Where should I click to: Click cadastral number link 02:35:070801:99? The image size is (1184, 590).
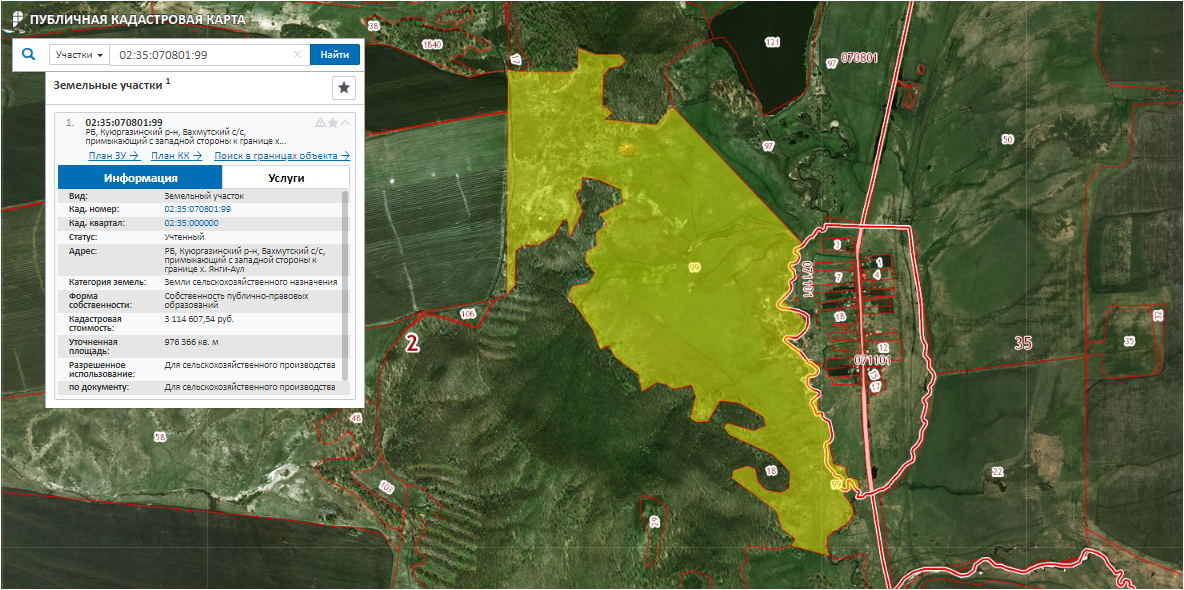pyautogui.click(x=197, y=209)
